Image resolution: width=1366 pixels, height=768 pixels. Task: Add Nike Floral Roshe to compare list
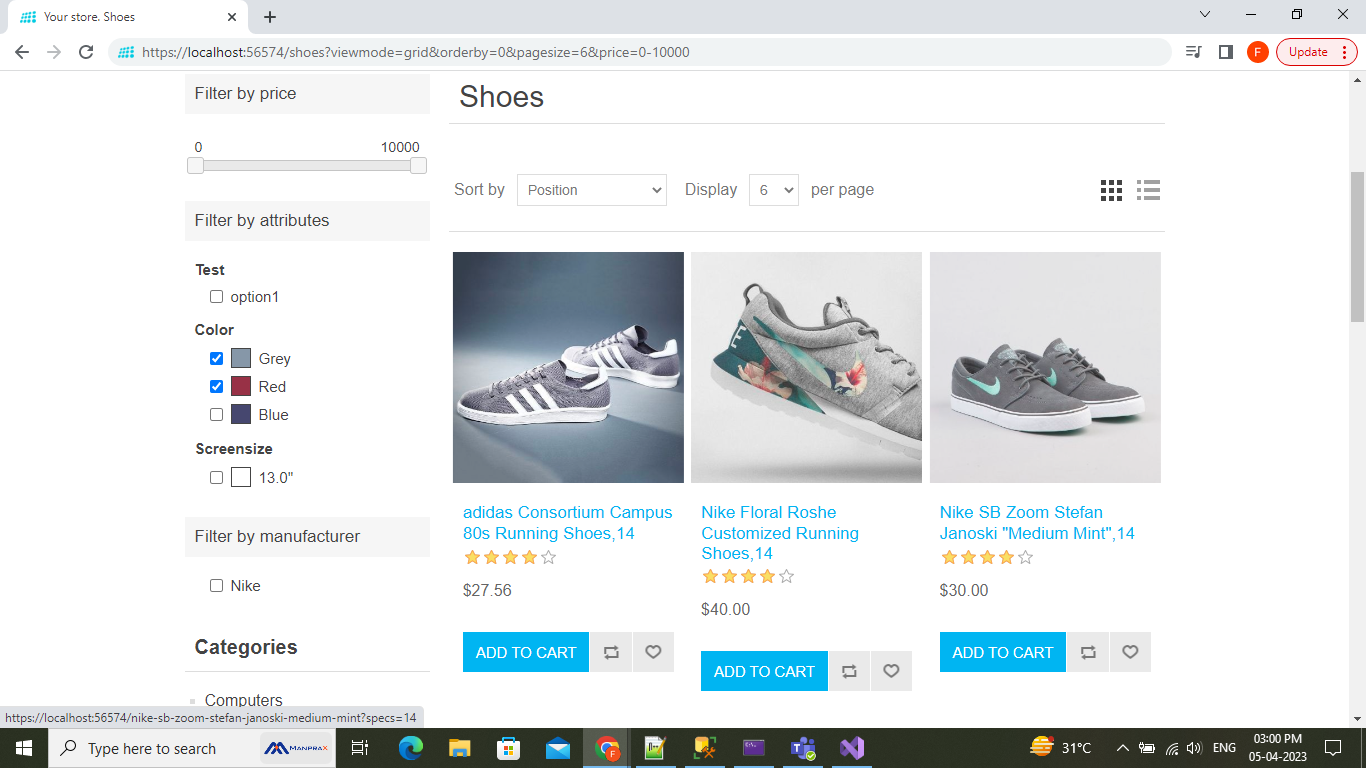(x=849, y=670)
